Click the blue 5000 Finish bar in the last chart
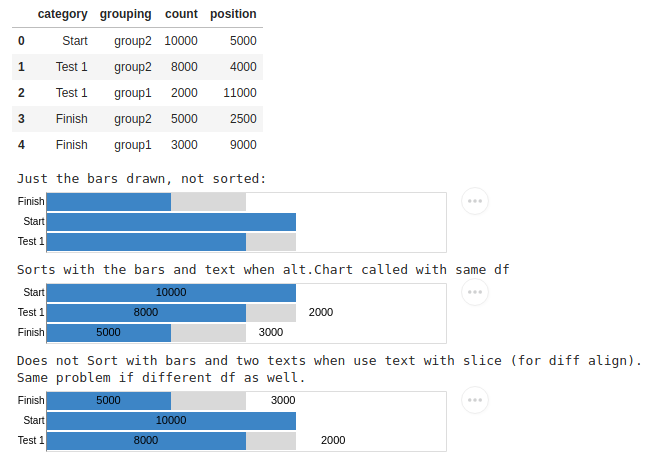The width and height of the screenshot is (654, 460). click(108, 400)
